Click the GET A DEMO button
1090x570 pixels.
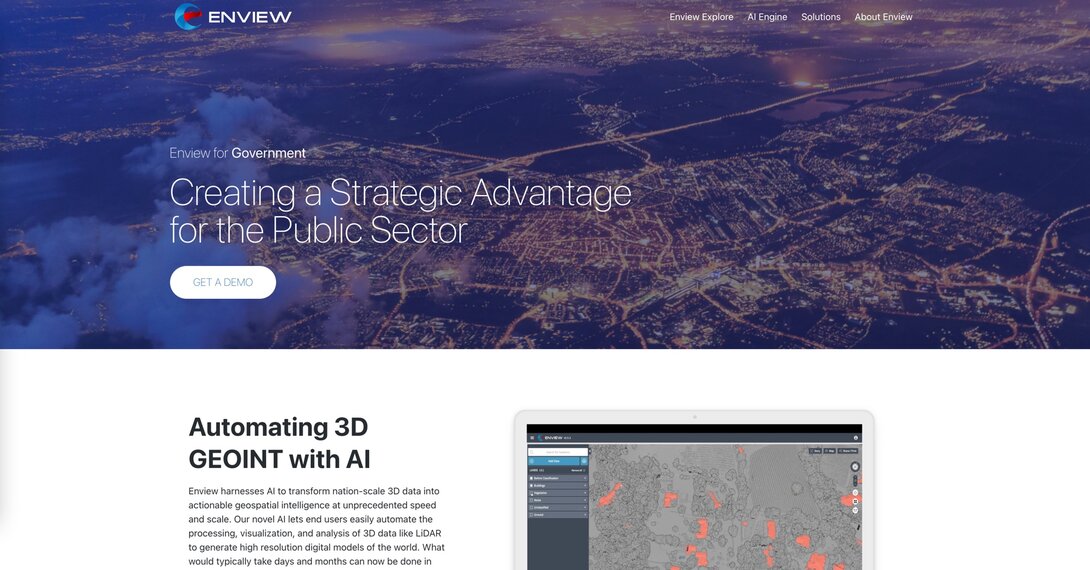point(222,282)
